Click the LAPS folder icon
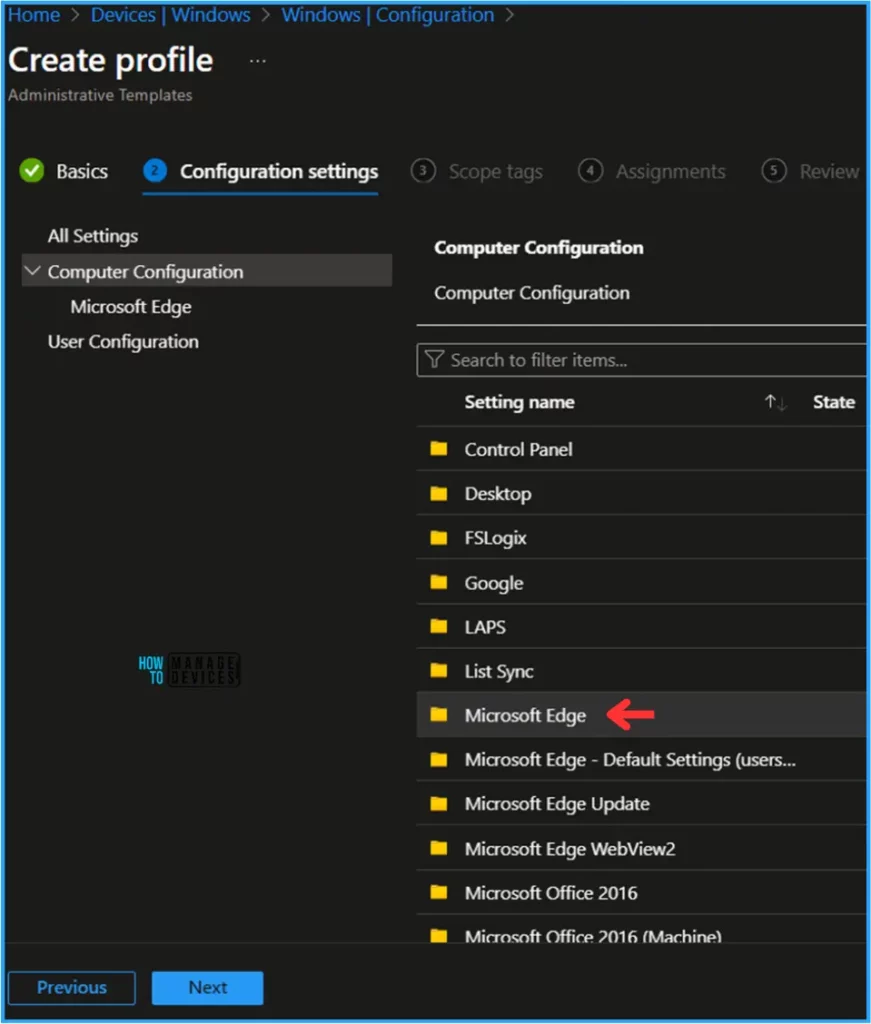This screenshot has width=871, height=1024. 439,626
